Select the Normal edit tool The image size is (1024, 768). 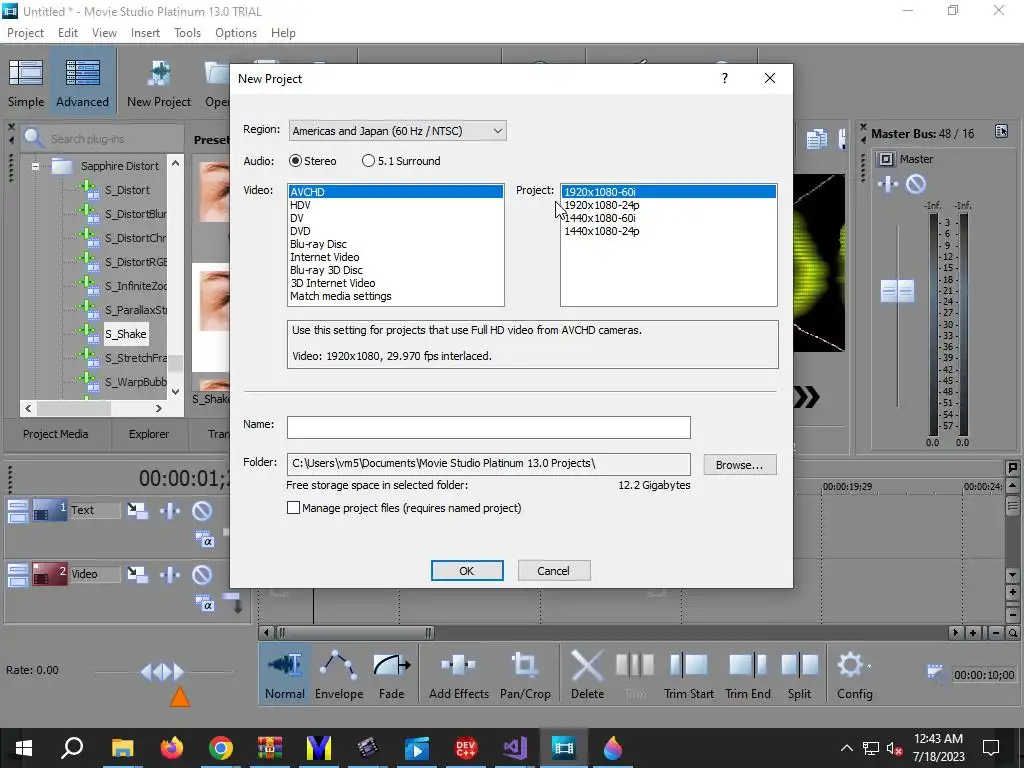(285, 676)
